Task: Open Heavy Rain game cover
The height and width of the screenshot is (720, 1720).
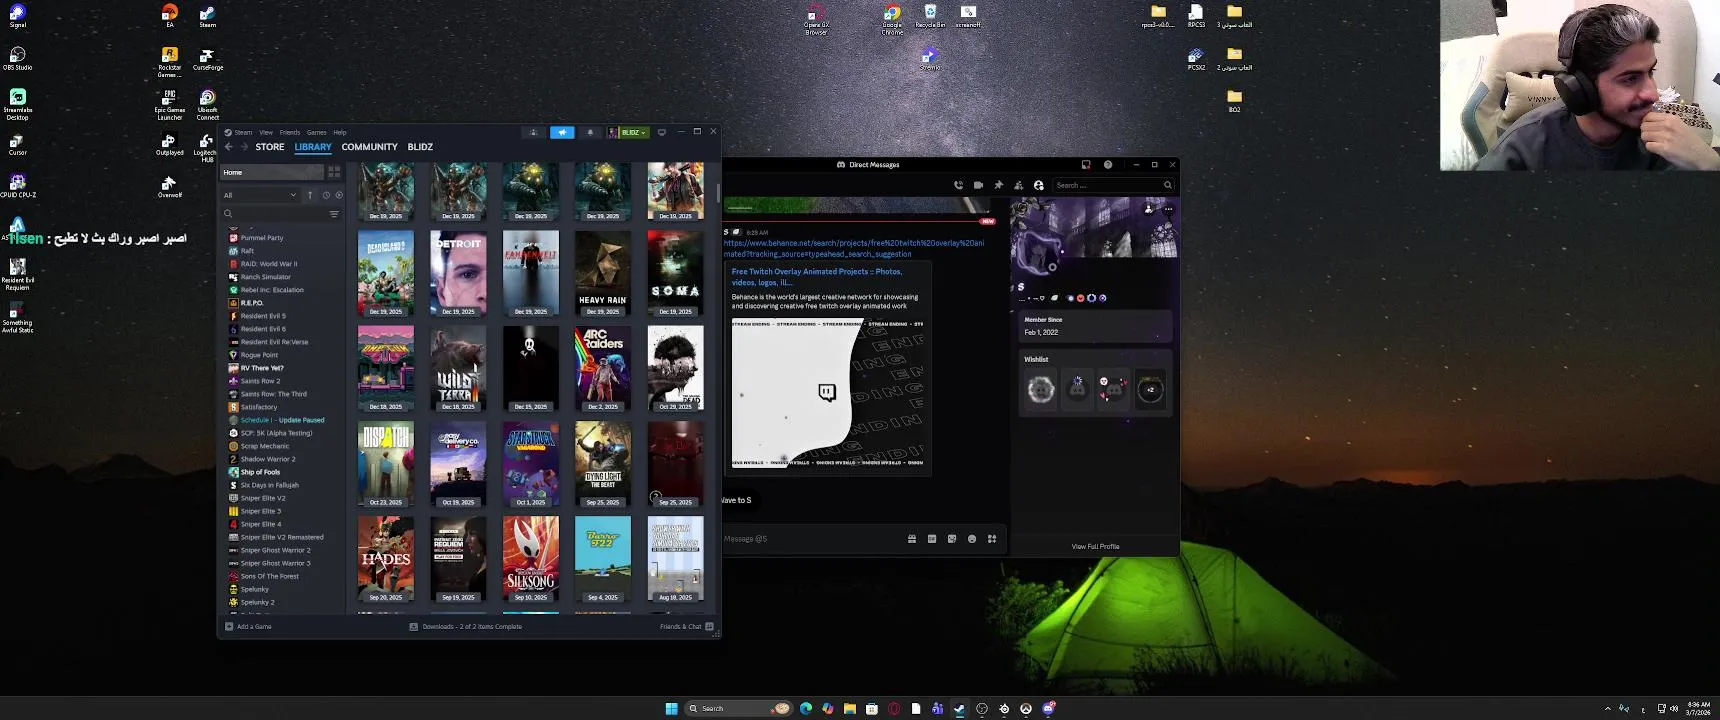Action: pyautogui.click(x=603, y=273)
